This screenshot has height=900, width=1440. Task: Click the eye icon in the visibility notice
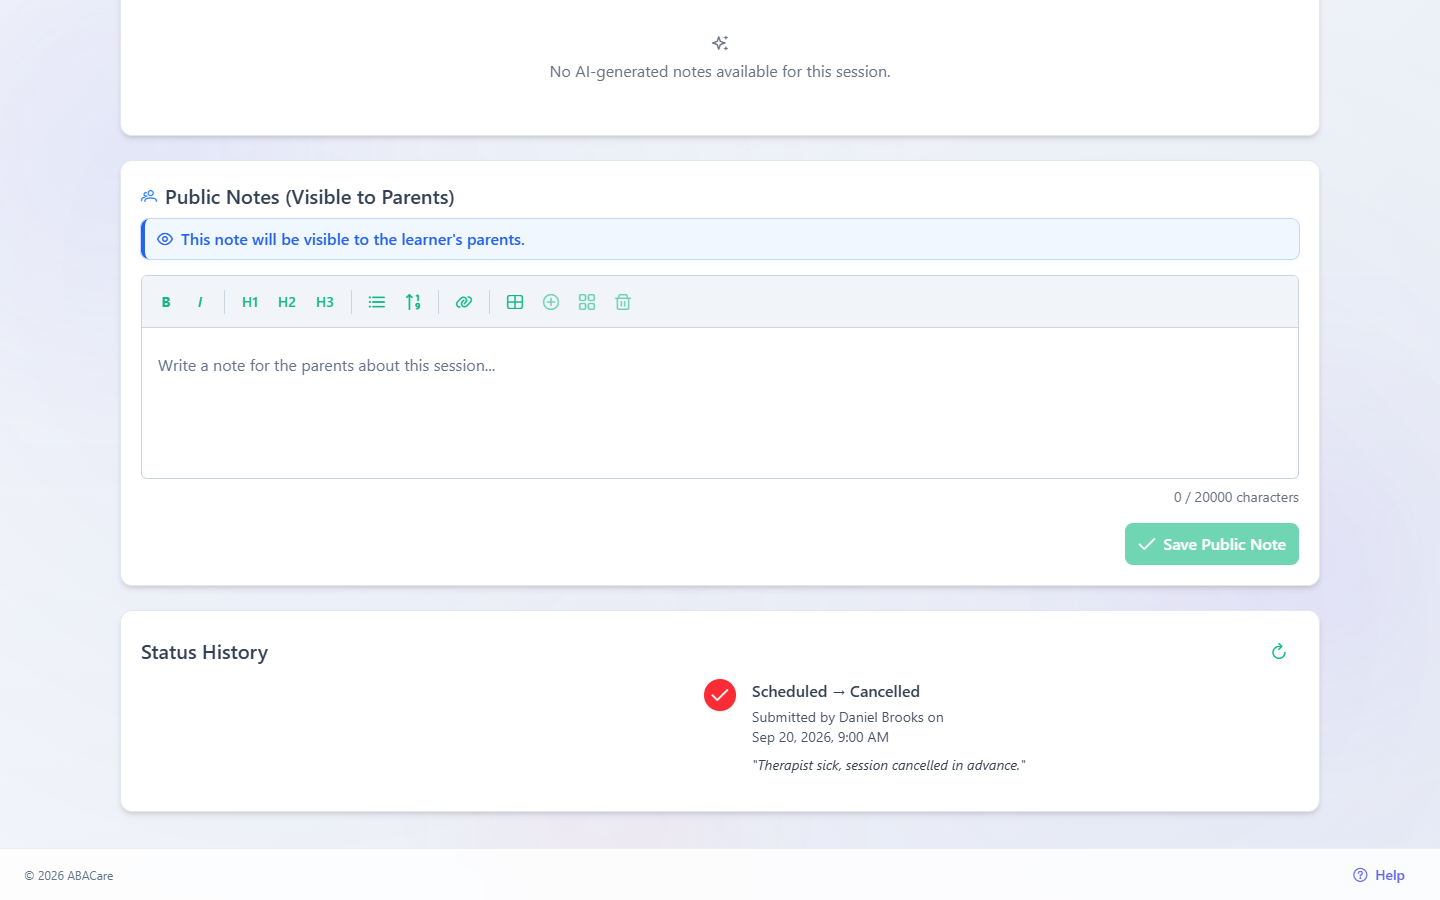click(165, 239)
